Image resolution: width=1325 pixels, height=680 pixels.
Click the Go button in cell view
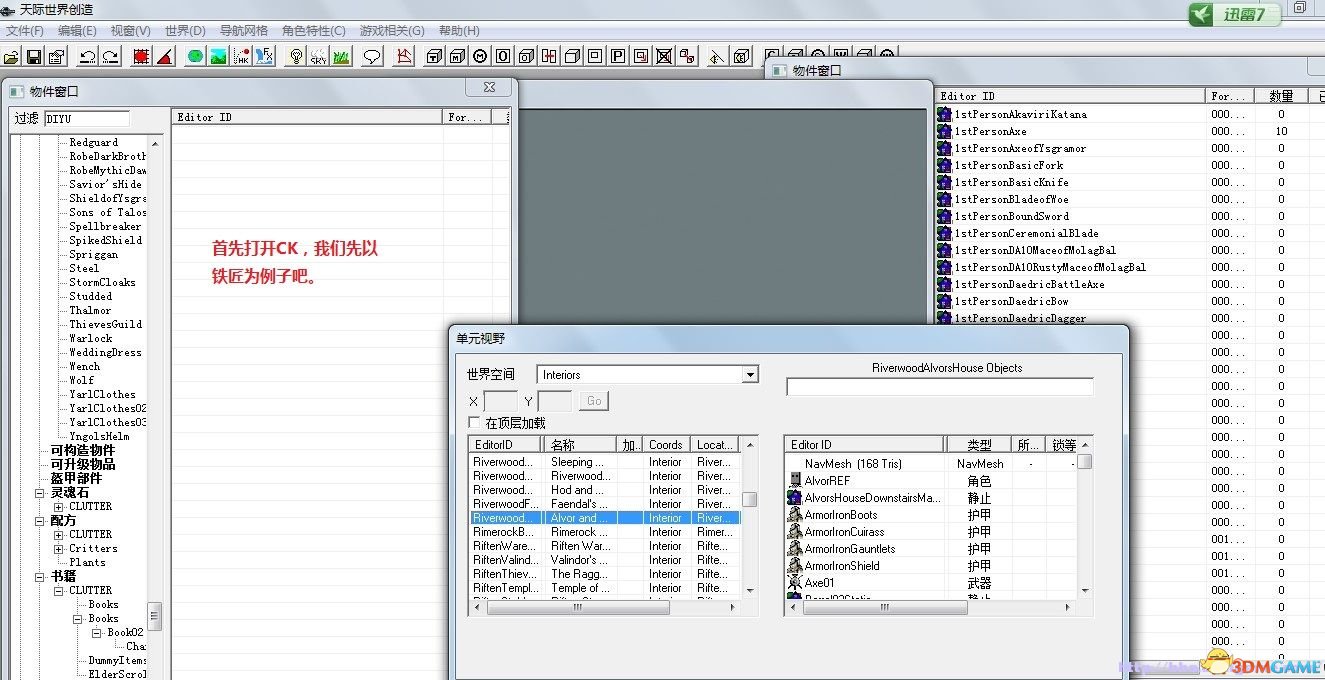[x=594, y=401]
